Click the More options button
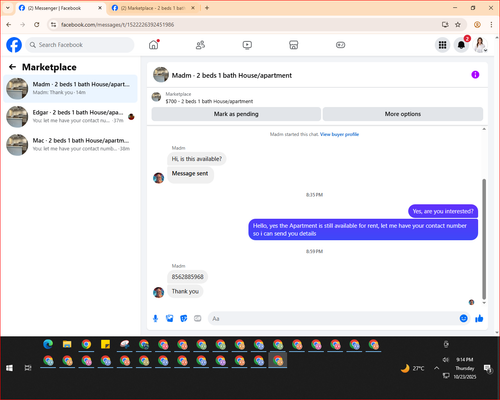500x400 pixels. [x=403, y=114]
